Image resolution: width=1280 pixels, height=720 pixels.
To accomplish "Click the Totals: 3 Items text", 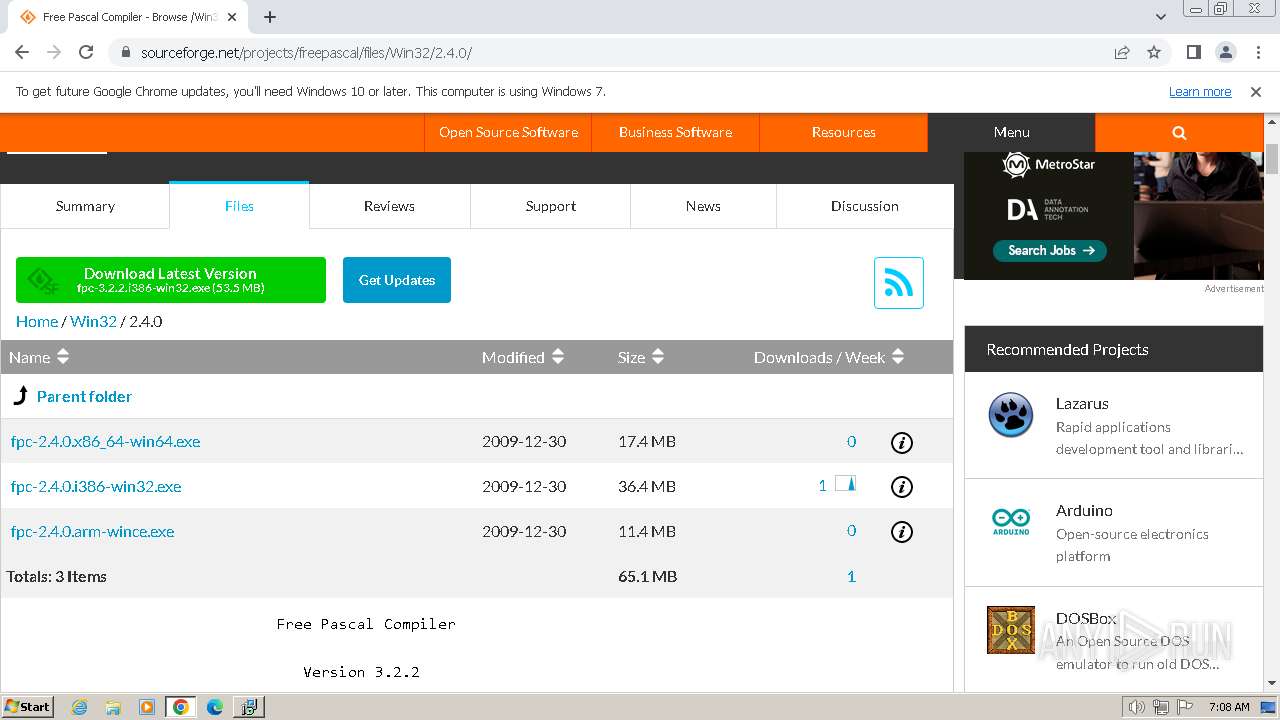I will [x=57, y=576].
